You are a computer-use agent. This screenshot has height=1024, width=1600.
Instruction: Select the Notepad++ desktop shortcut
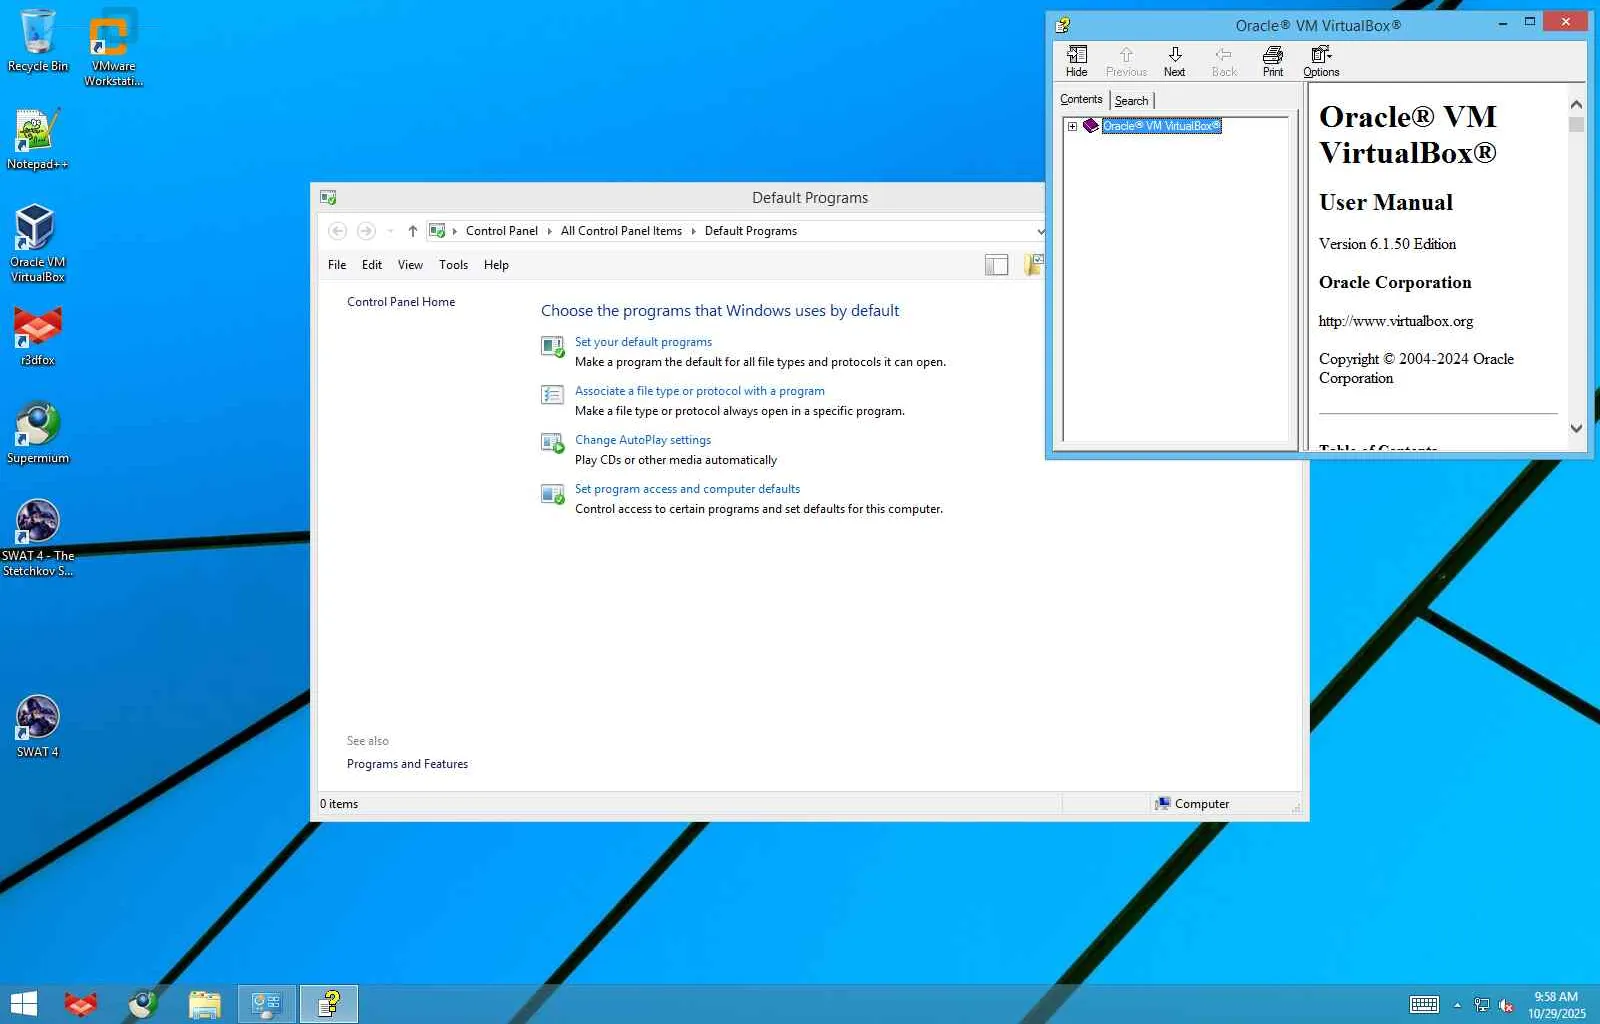(x=38, y=139)
